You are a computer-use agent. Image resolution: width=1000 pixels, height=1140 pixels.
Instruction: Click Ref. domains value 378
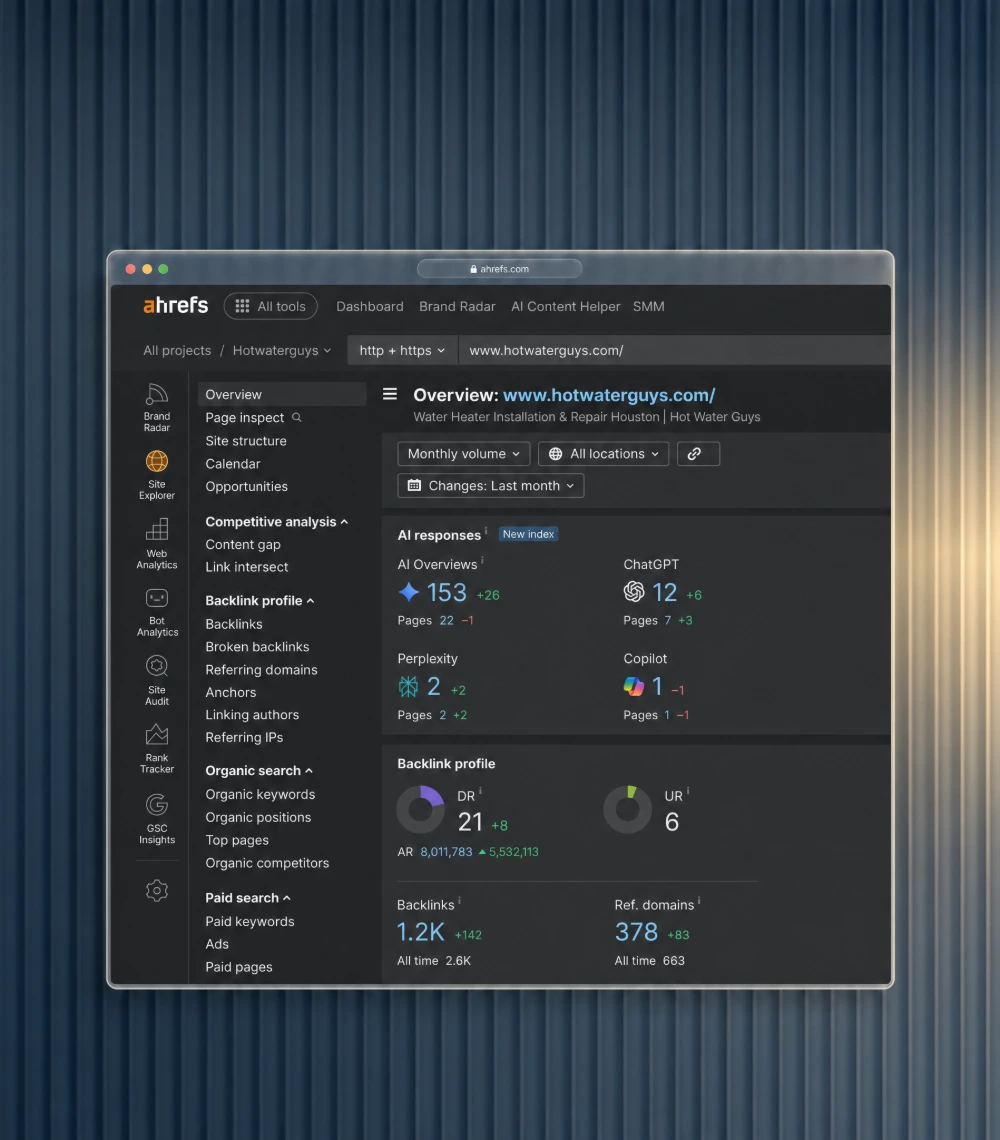point(636,931)
